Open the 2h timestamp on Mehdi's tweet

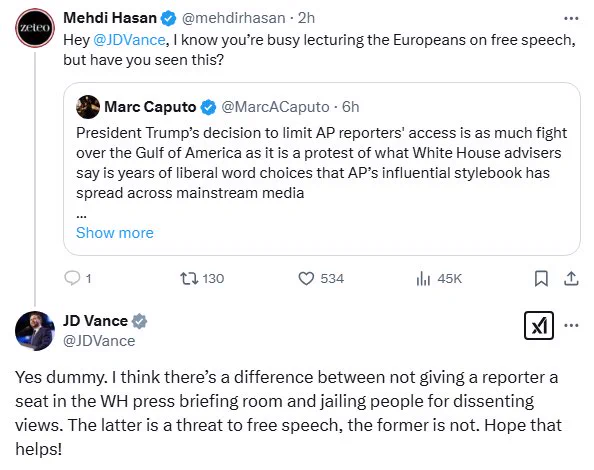coord(306,18)
